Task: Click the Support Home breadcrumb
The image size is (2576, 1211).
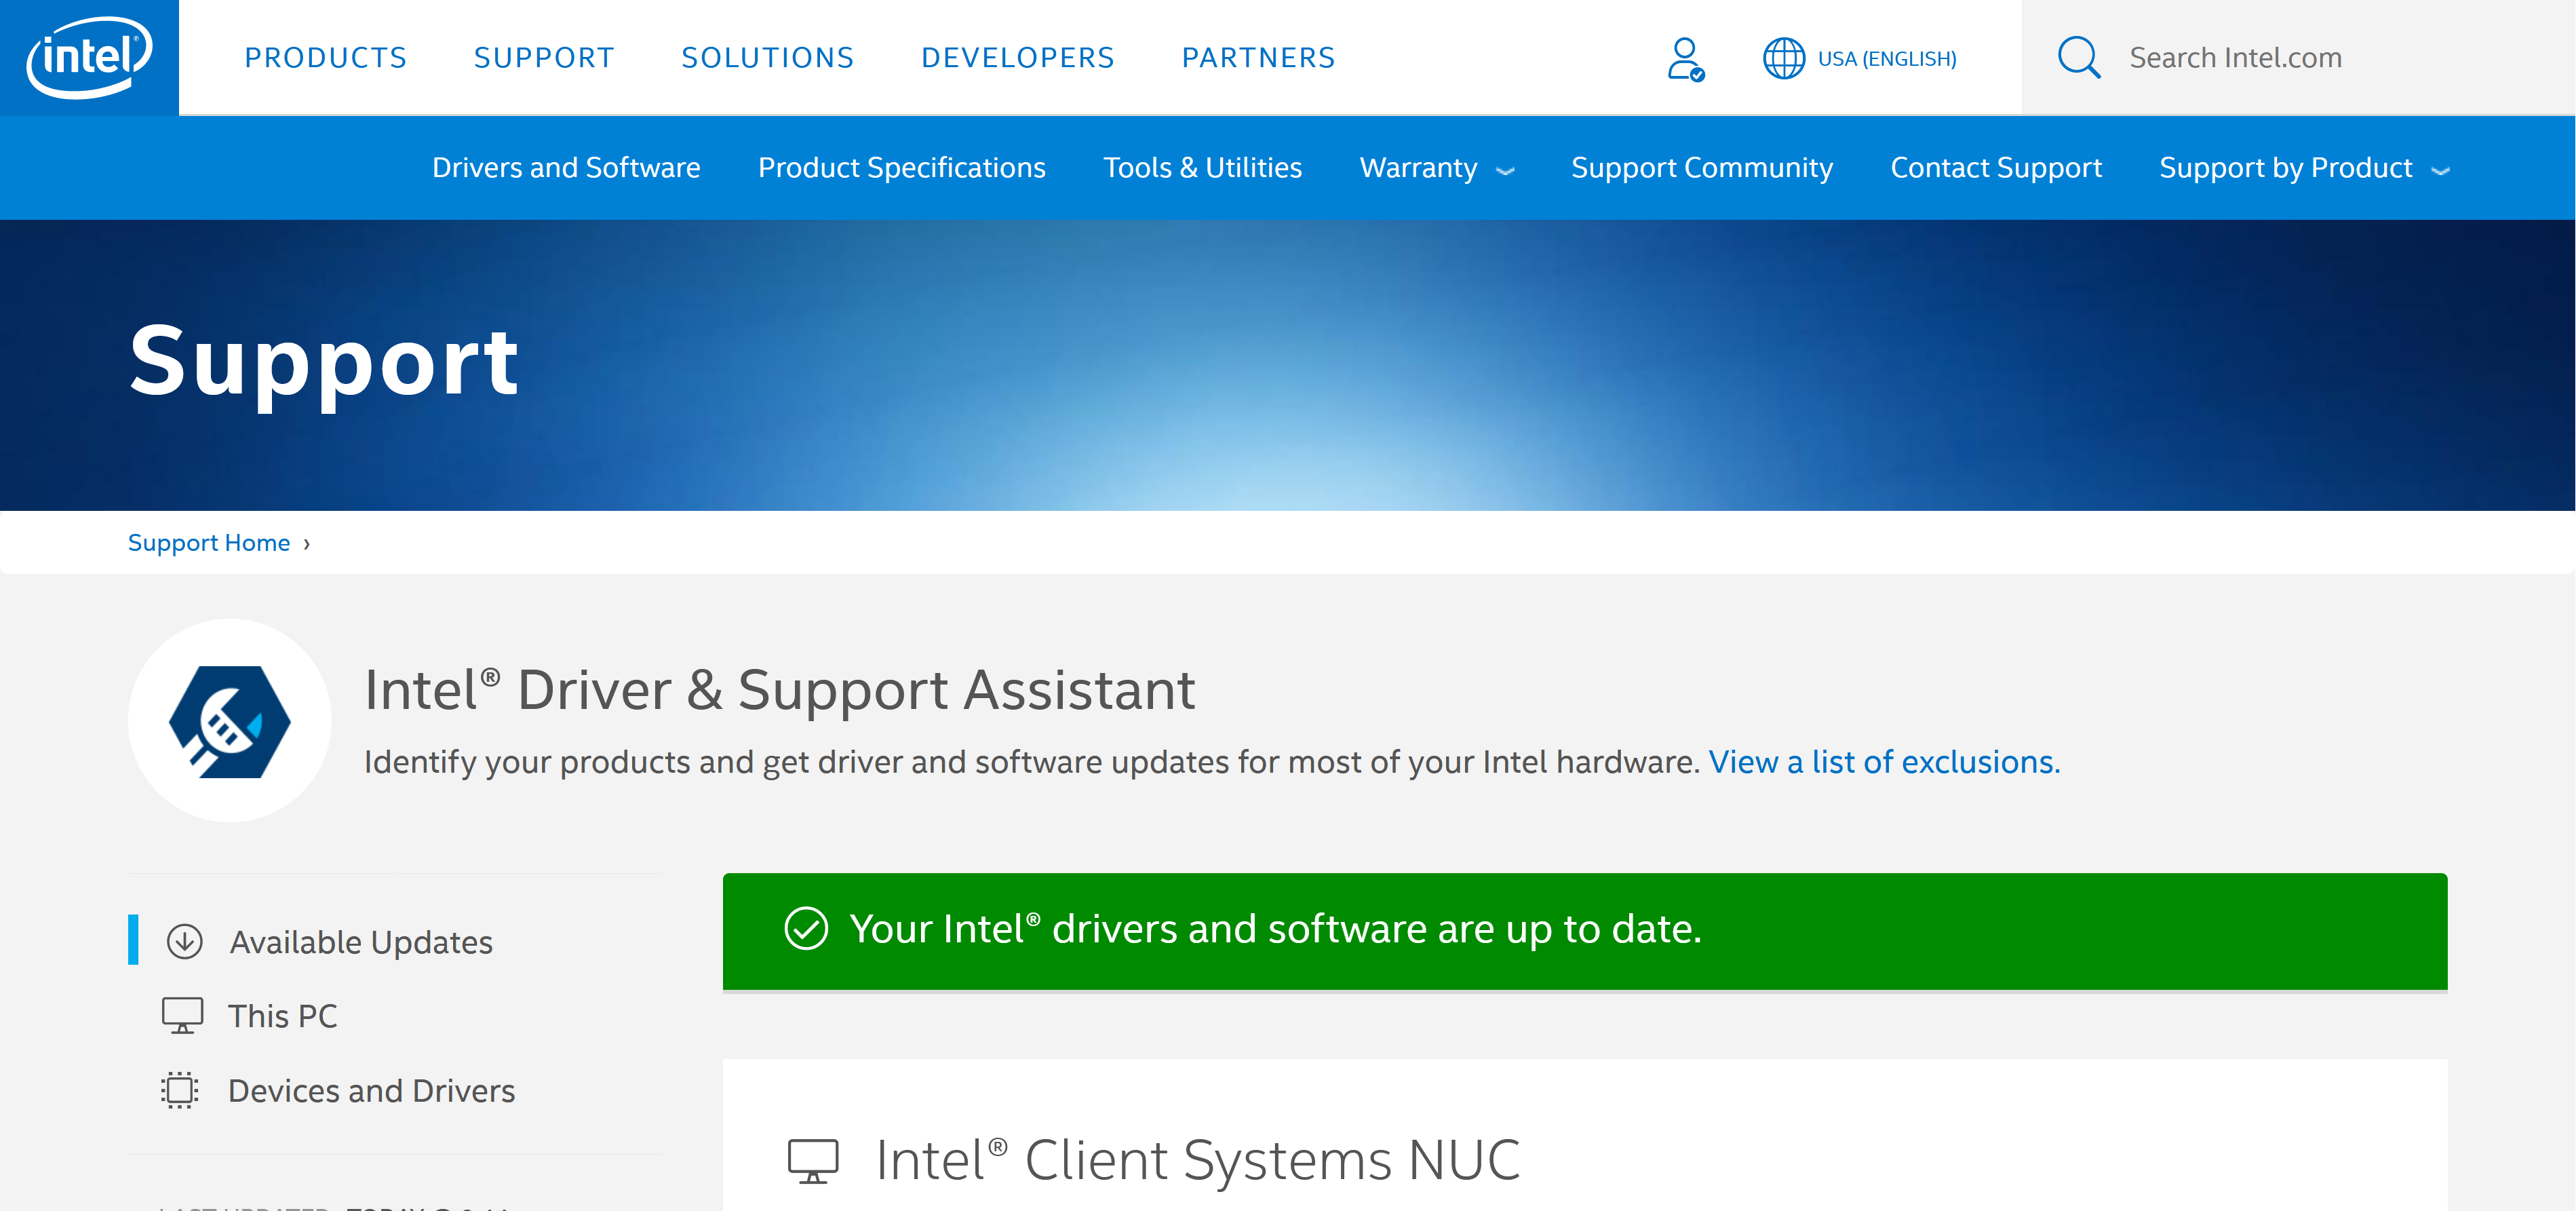Action: pos(209,542)
